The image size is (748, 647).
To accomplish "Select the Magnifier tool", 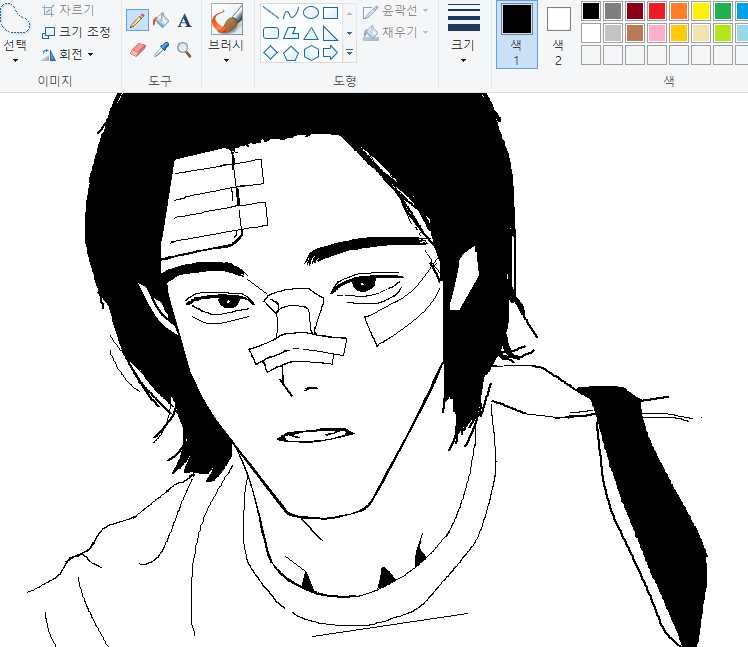I will (x=184, y=50).
